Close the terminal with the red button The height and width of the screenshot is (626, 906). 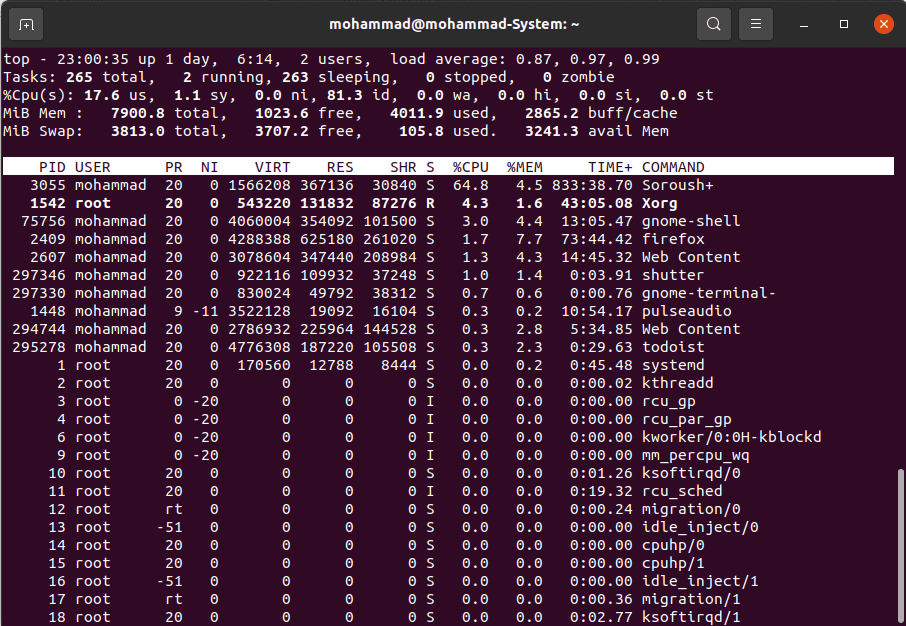tap(882, 24)
